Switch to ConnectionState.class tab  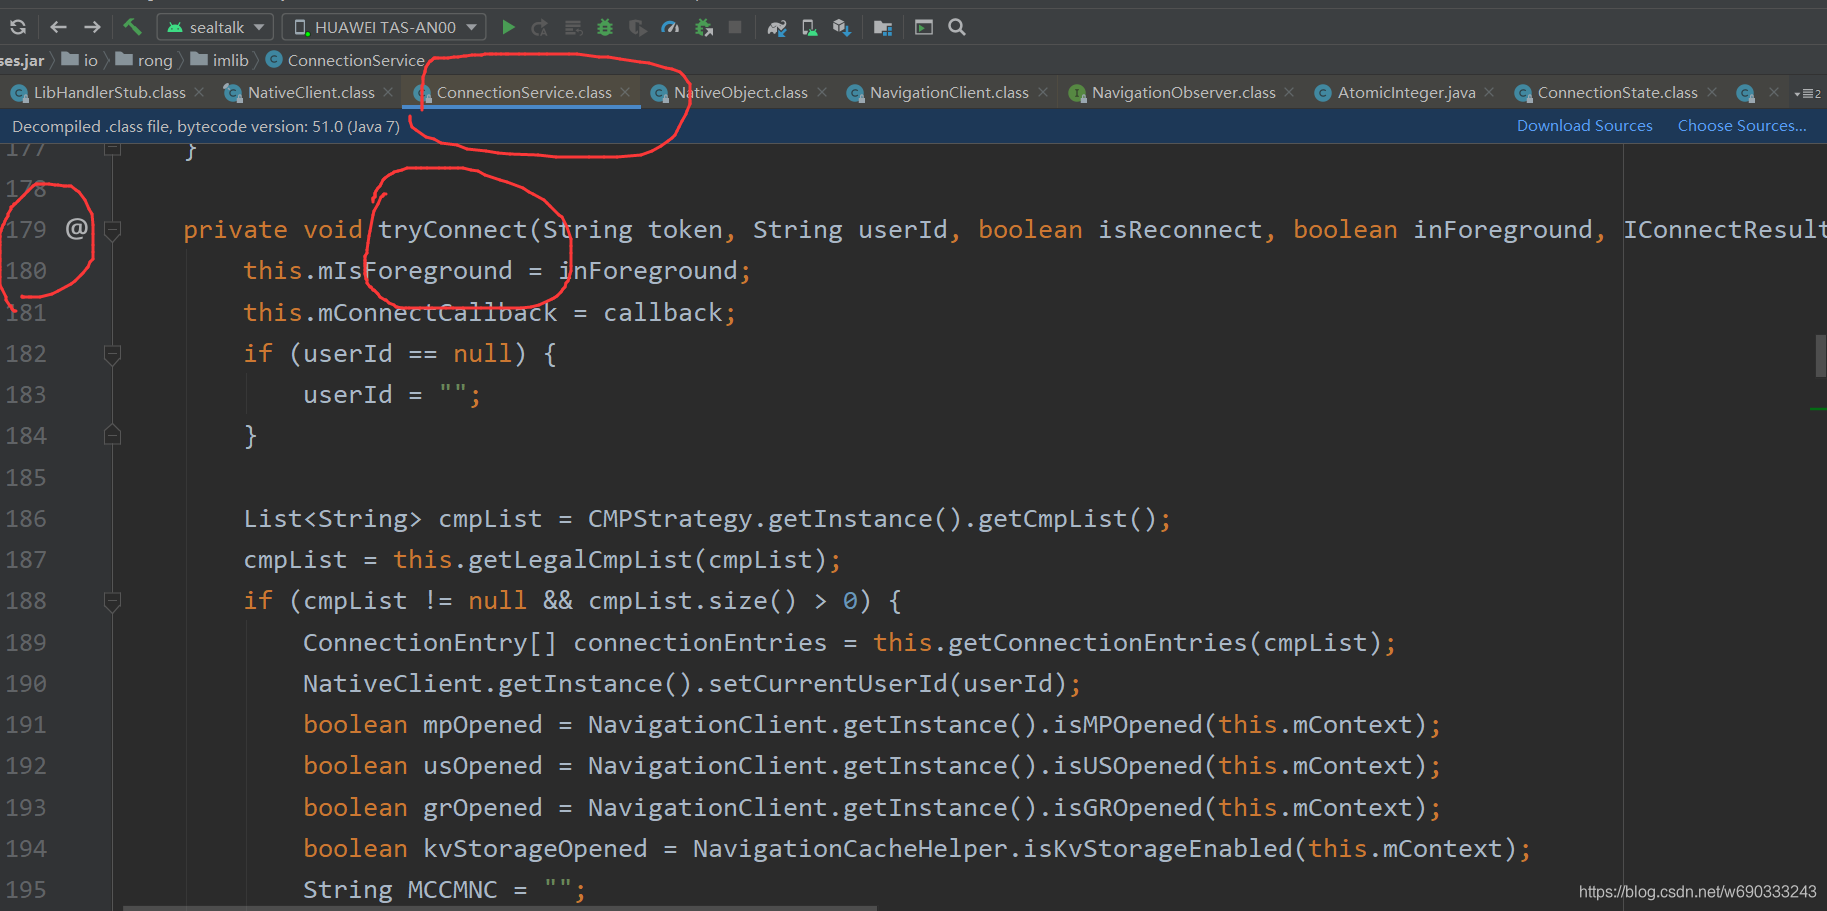(1617, 92)
